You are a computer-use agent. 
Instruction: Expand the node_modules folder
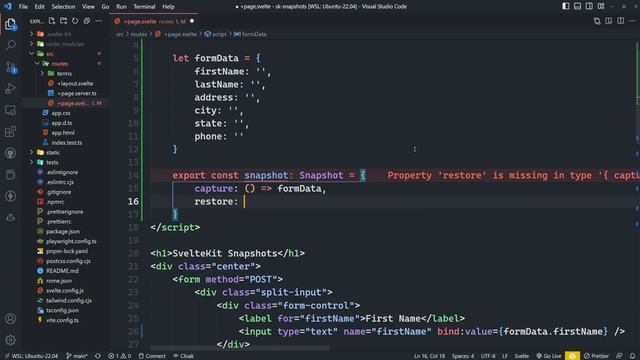click(x=65, y=44)
